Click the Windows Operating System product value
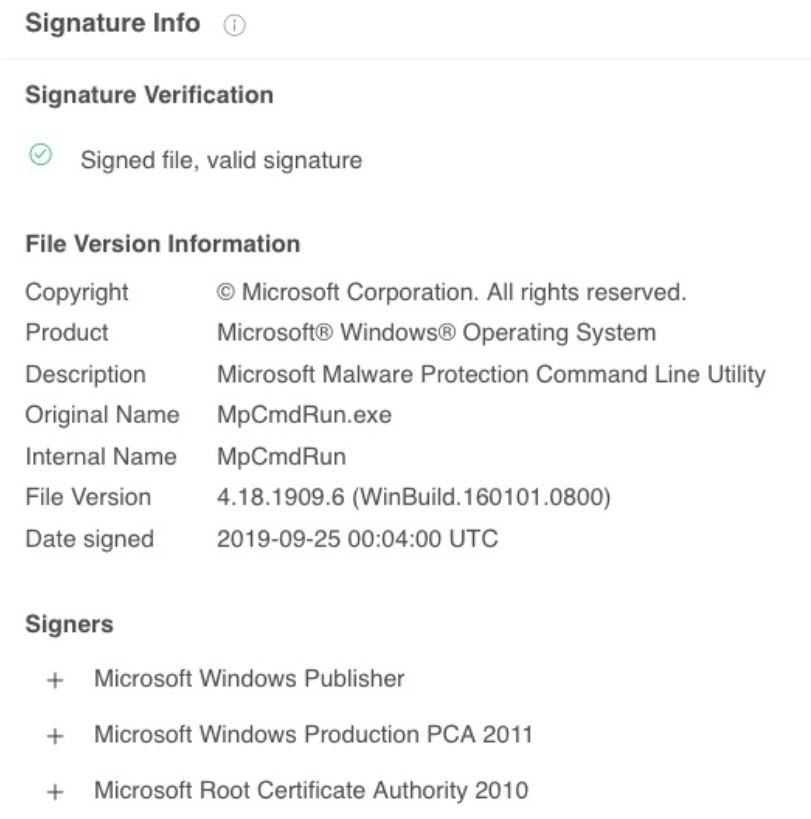 [x=437, y=333]
